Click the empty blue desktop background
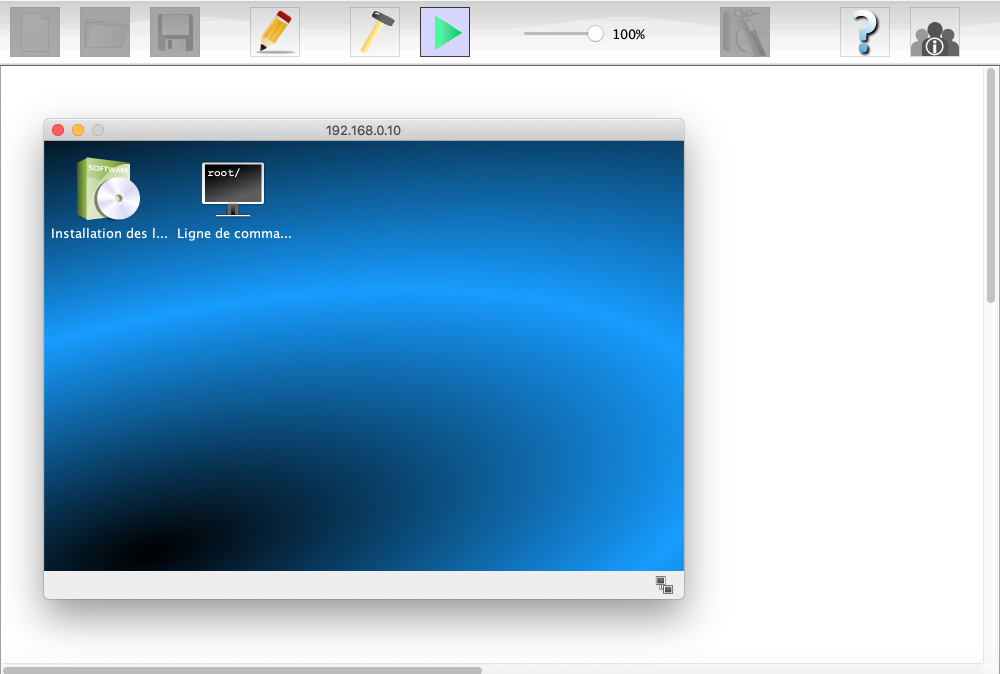This screenshot has width=1000, height=674. [x=400, y=400]
